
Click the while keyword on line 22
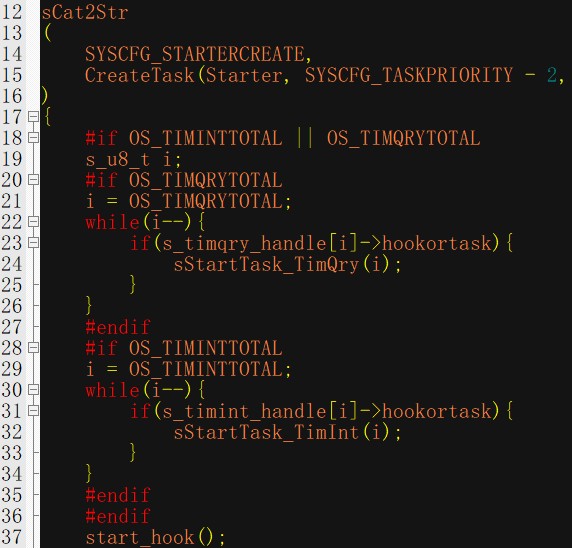[x=112, y=223]
